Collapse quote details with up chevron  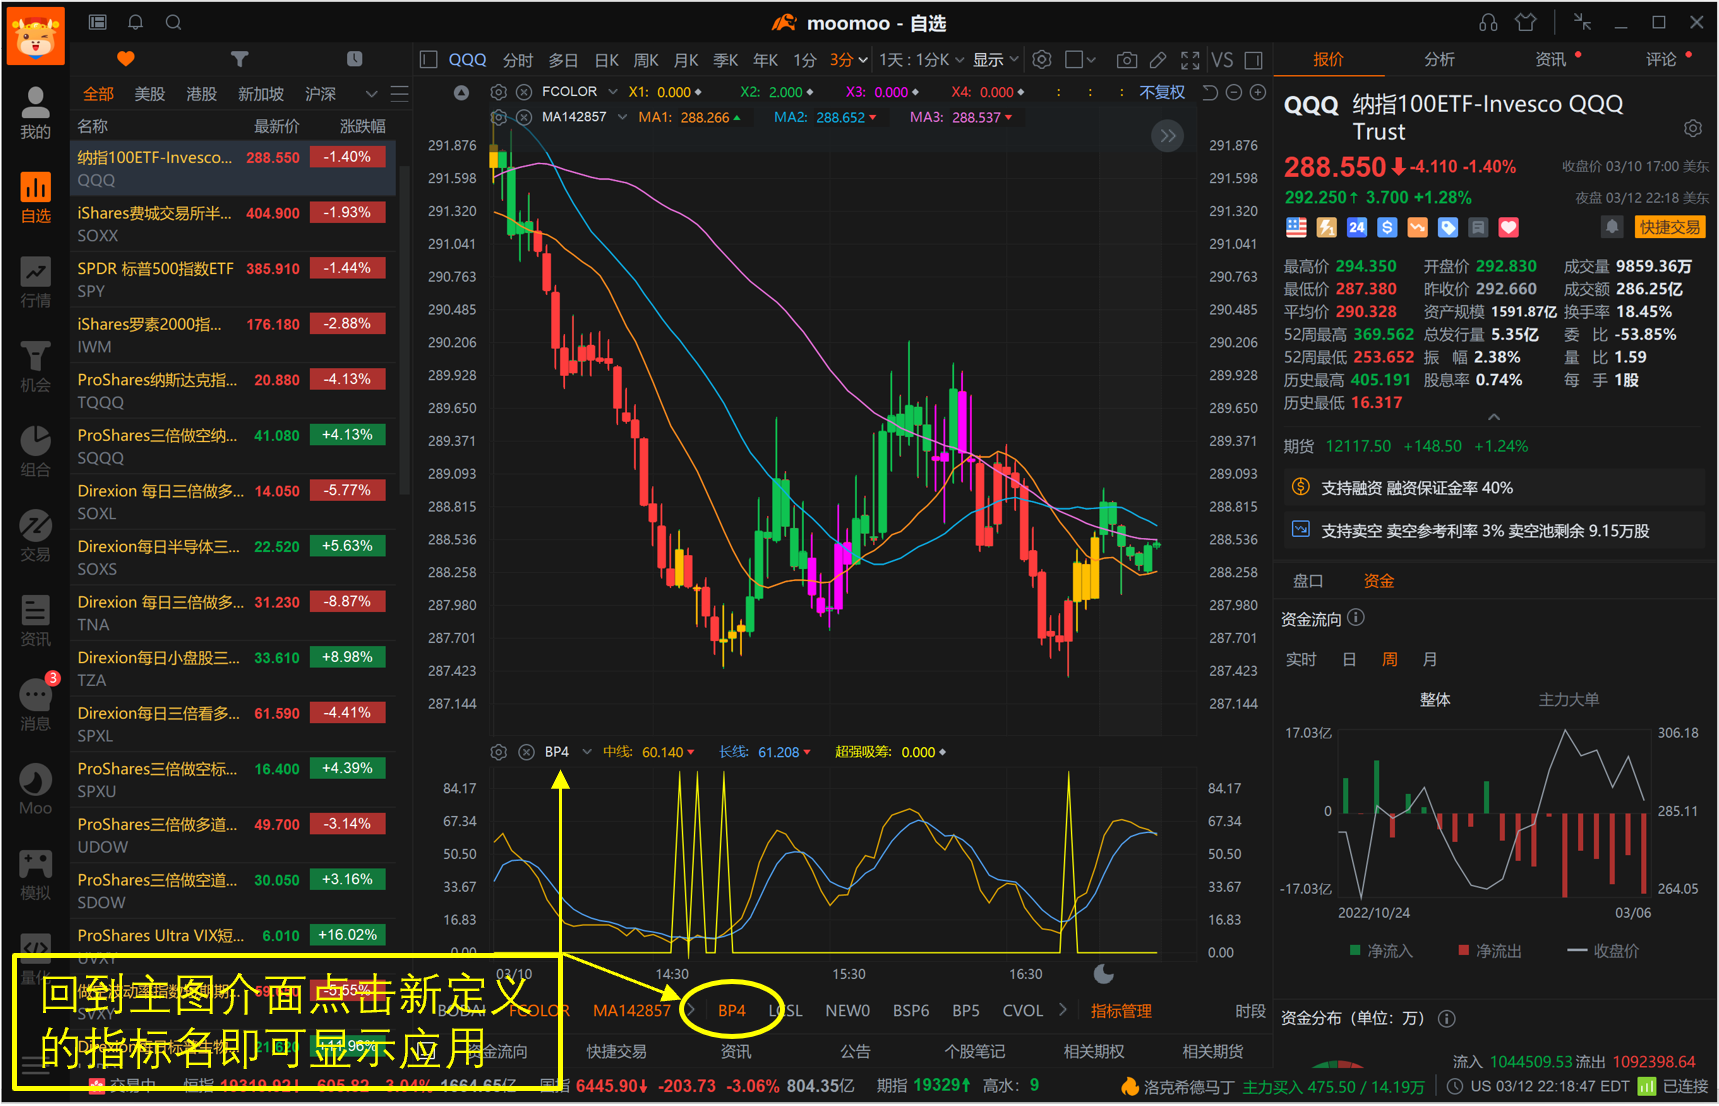[x=1494, y=417]
